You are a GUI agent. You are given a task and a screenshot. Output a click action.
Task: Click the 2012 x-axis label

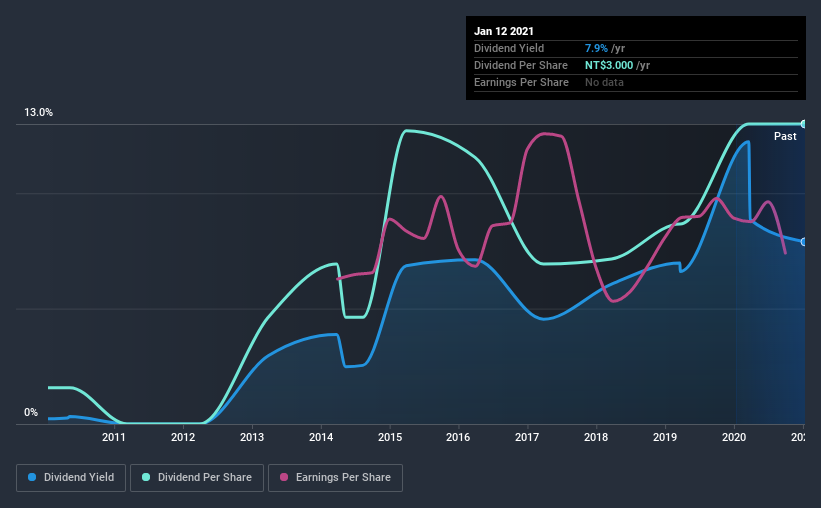[x=183, y=437]
